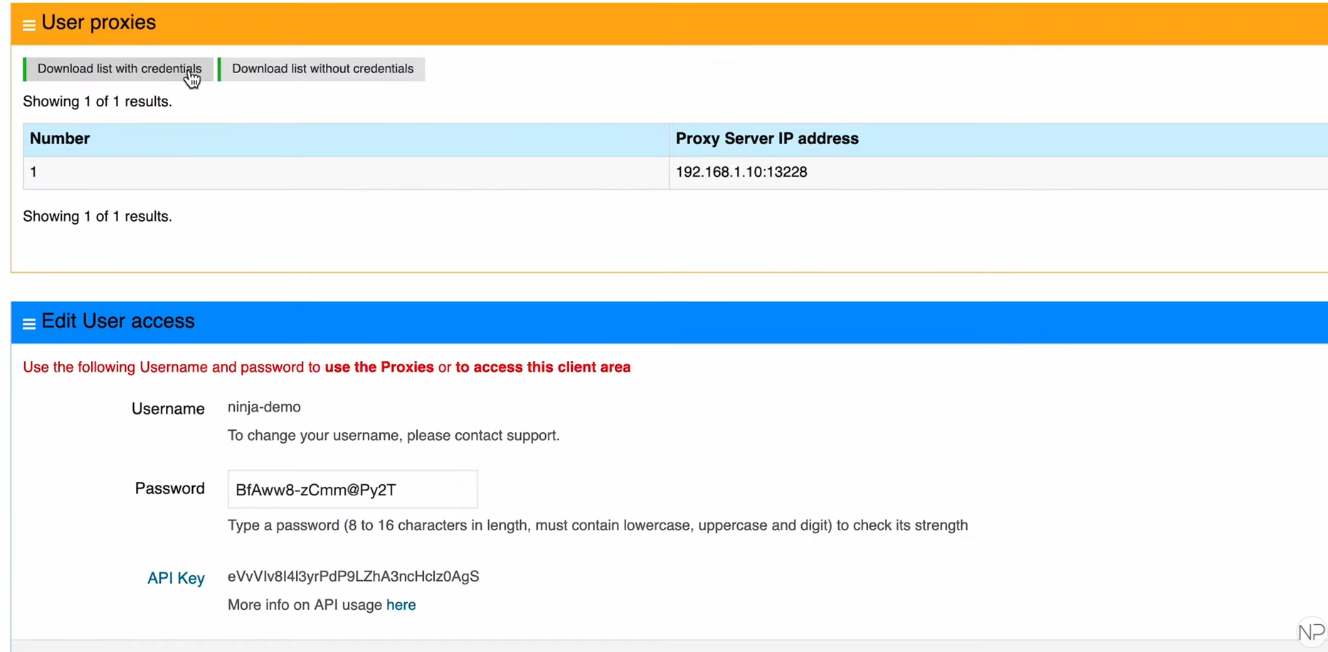Click the Edit User access menu icon
Viewport: 1328px width, 652px height.
(29, 324)
